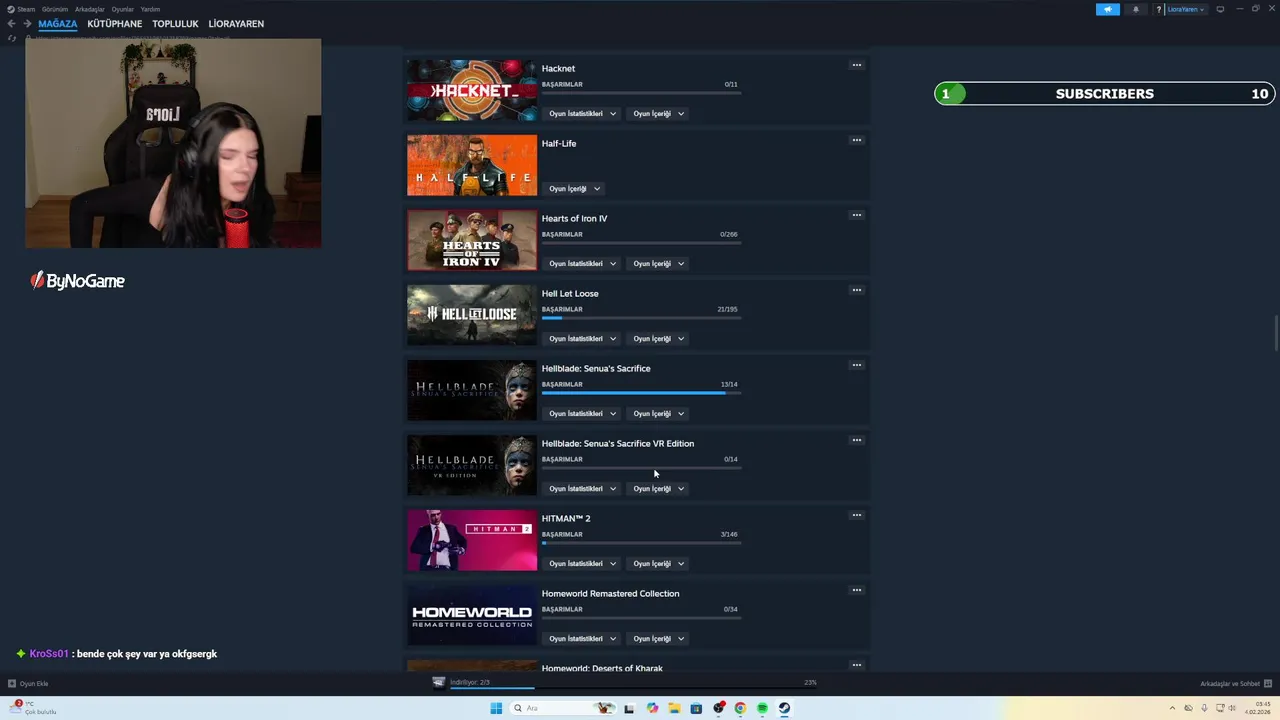The width and height of the screenshot is (1280, 720).
Task: Open the LioraYaren account dropdown
Action: click(1186, 9)
